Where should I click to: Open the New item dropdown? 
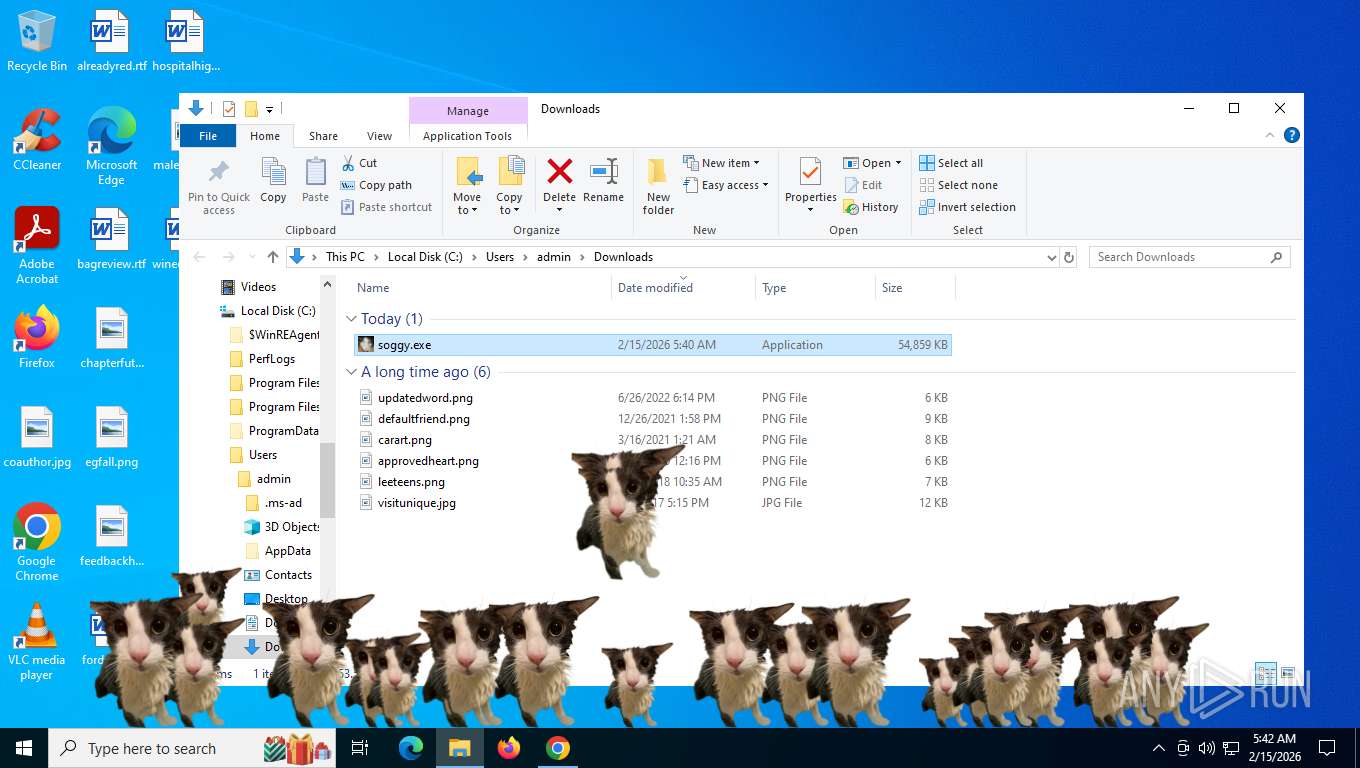[722, 163]
